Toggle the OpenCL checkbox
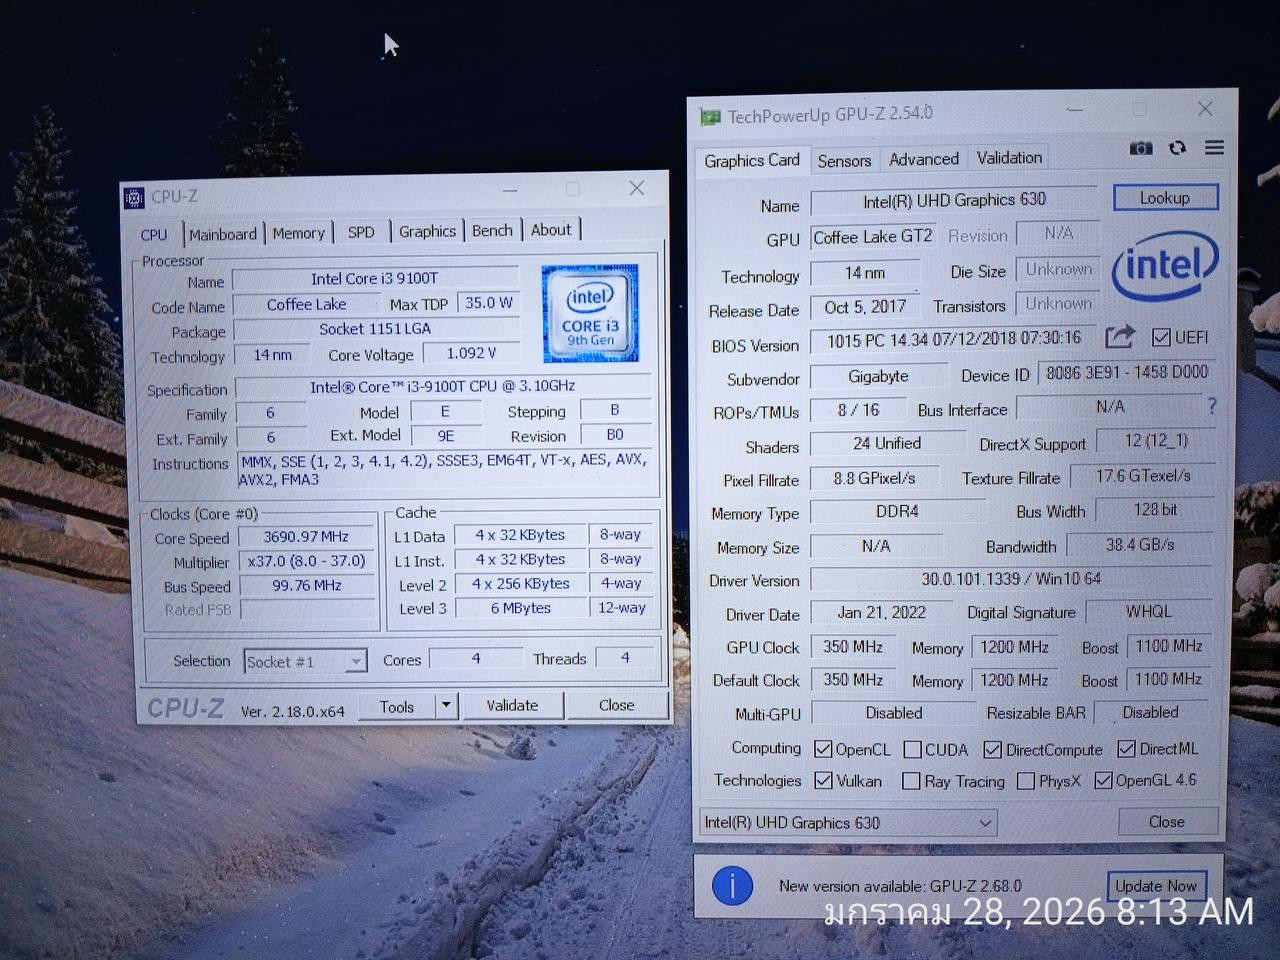 pos(823,749)
